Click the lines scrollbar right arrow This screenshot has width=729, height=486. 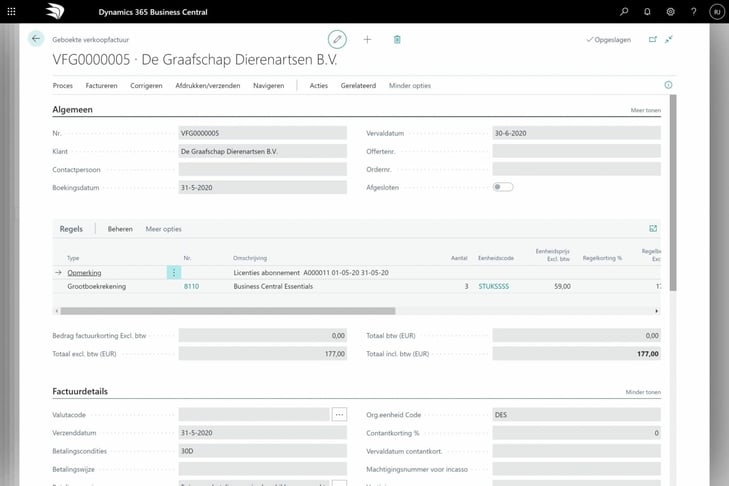pos(656,311)
